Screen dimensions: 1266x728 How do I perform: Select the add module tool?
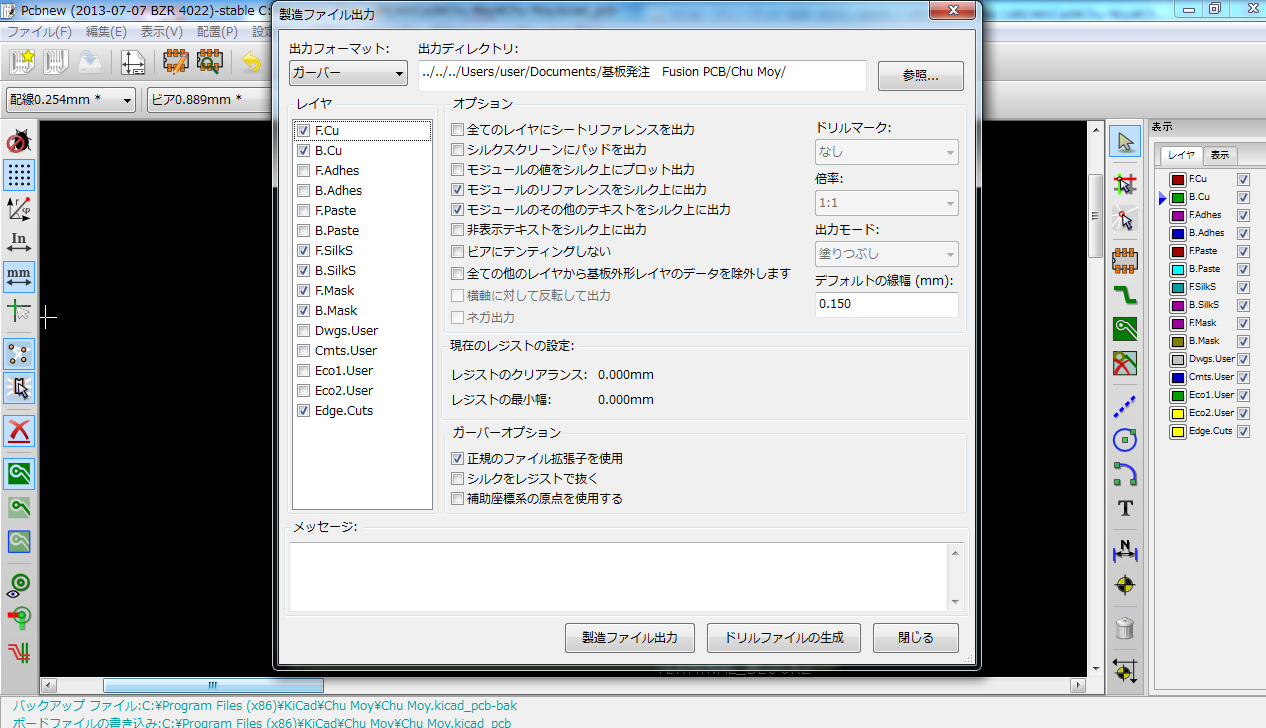coord(1126,261)
